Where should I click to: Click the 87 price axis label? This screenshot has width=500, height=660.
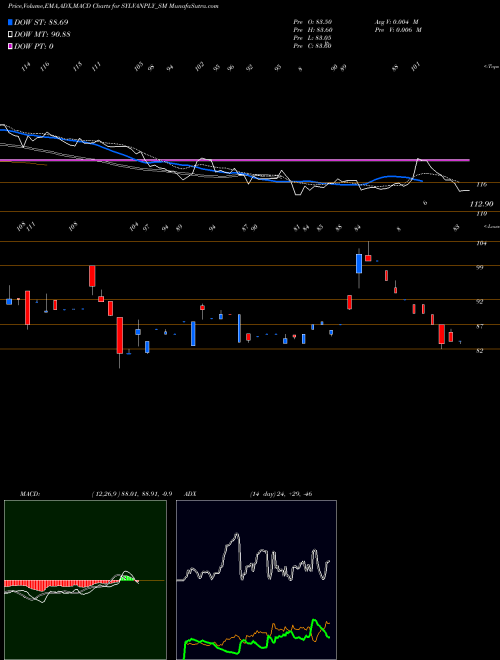point(480,326)
